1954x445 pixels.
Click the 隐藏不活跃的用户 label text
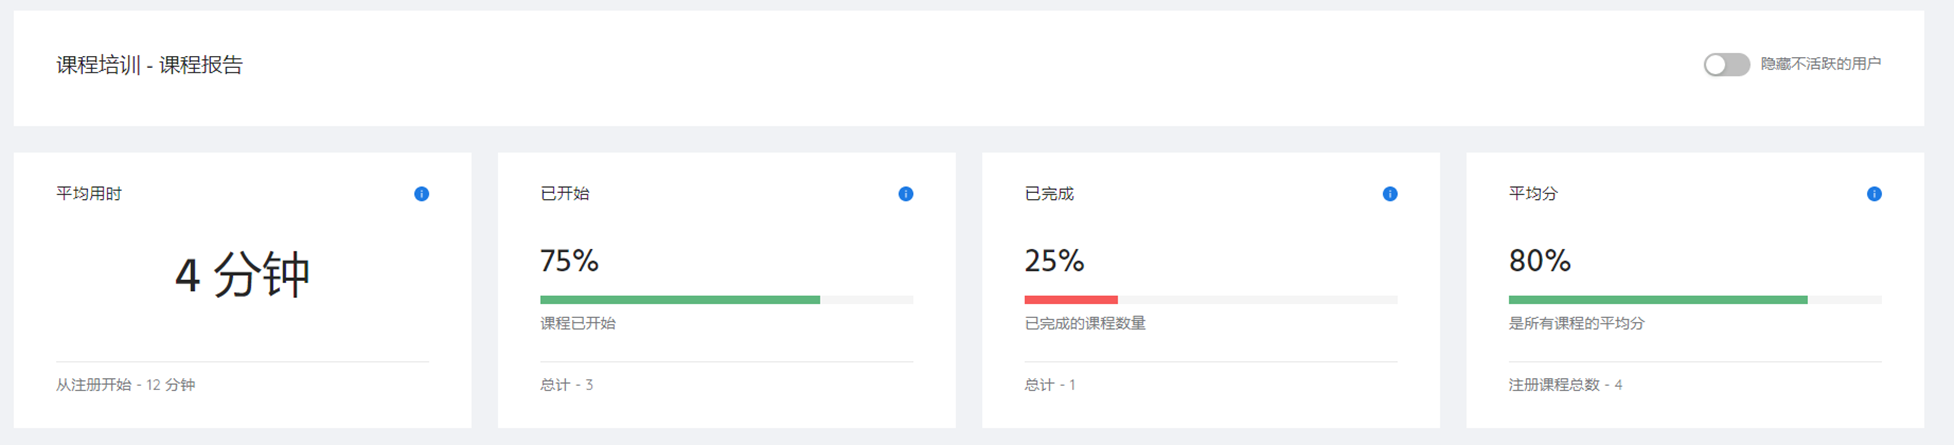tap(1820, 64)
